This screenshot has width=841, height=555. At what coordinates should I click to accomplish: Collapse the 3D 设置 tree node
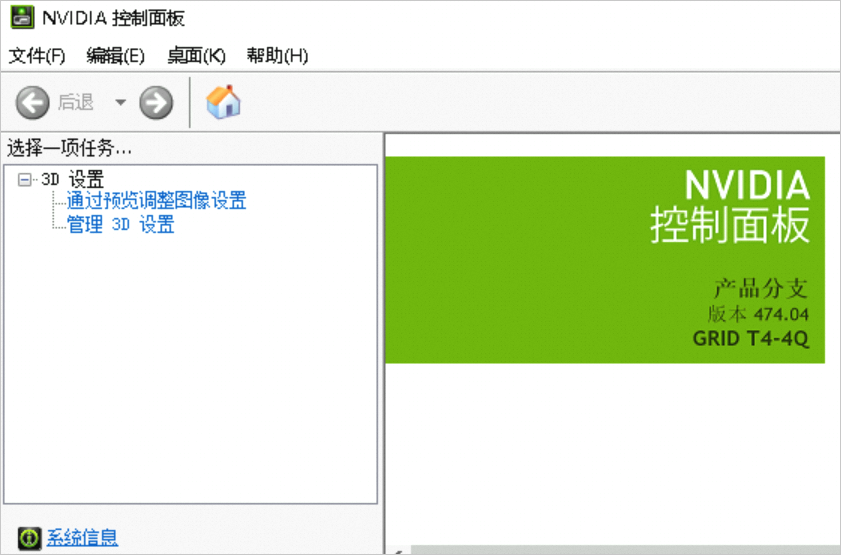[24, 179]
